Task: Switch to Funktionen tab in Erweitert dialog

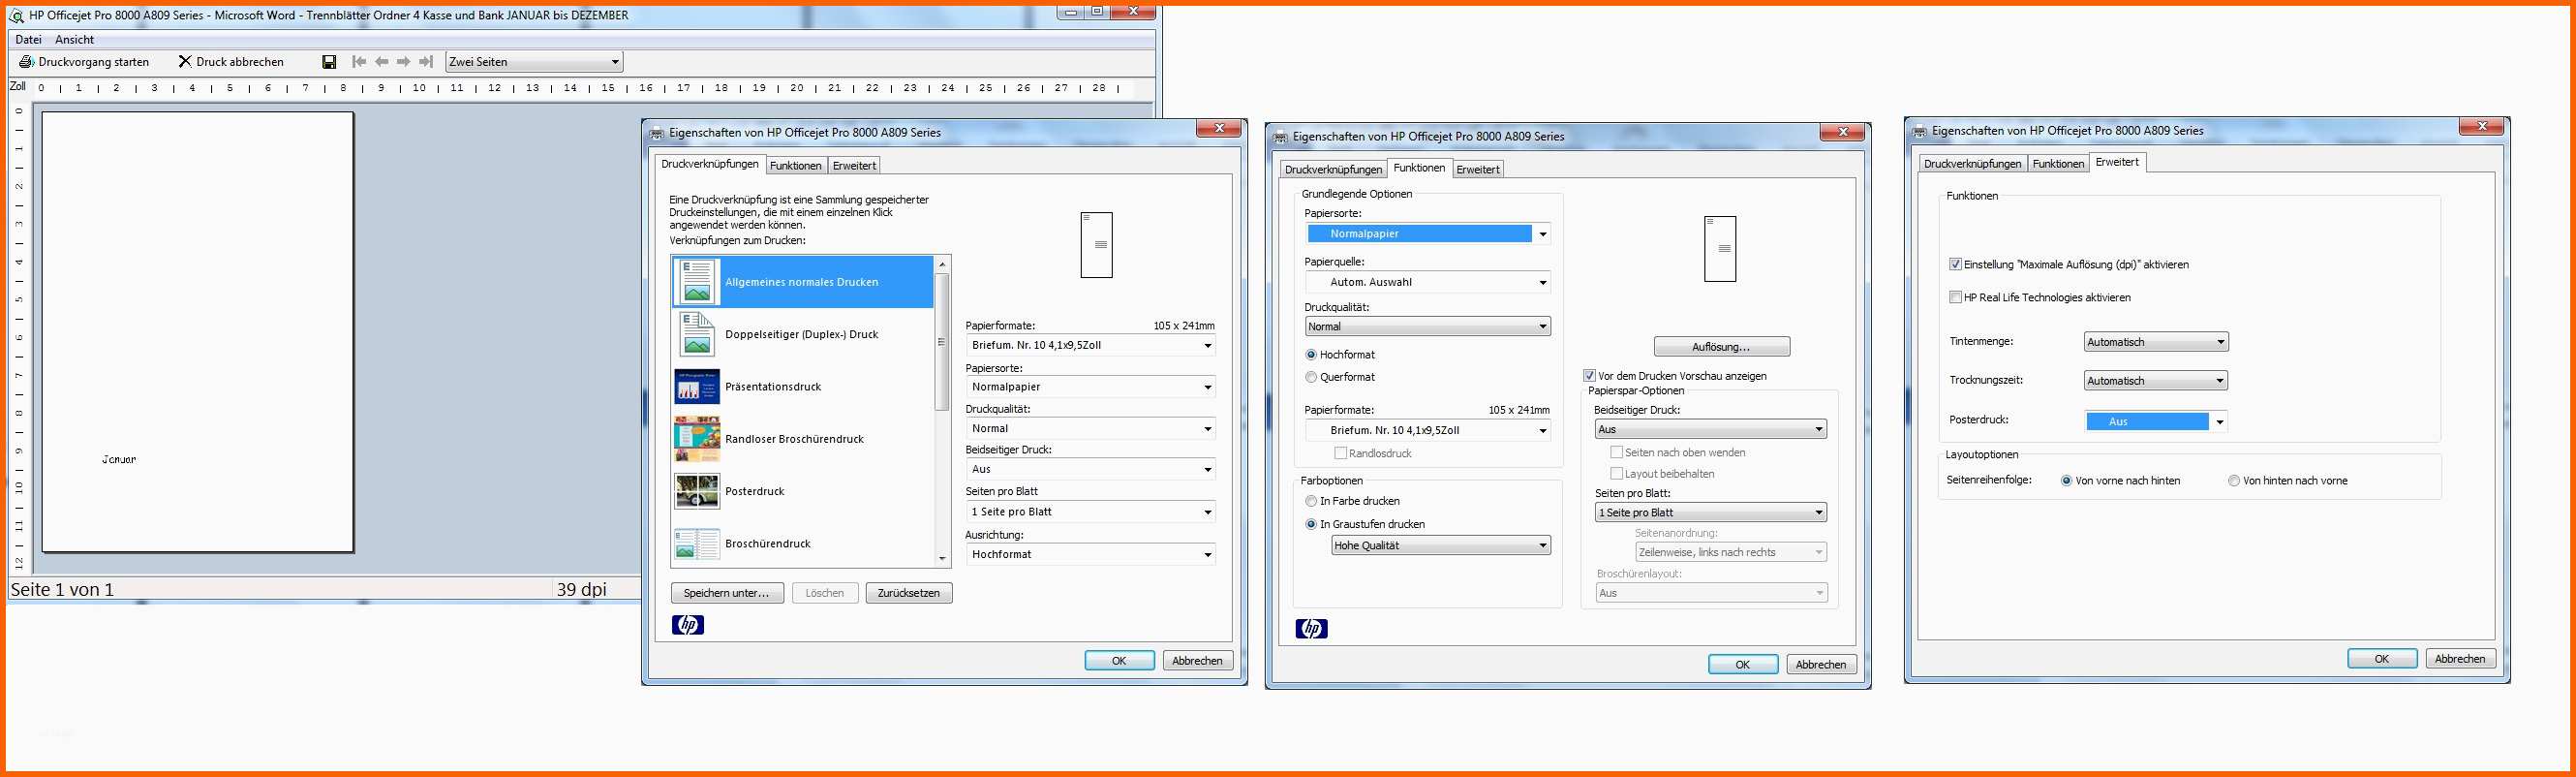Action: tap(2058, 164)
